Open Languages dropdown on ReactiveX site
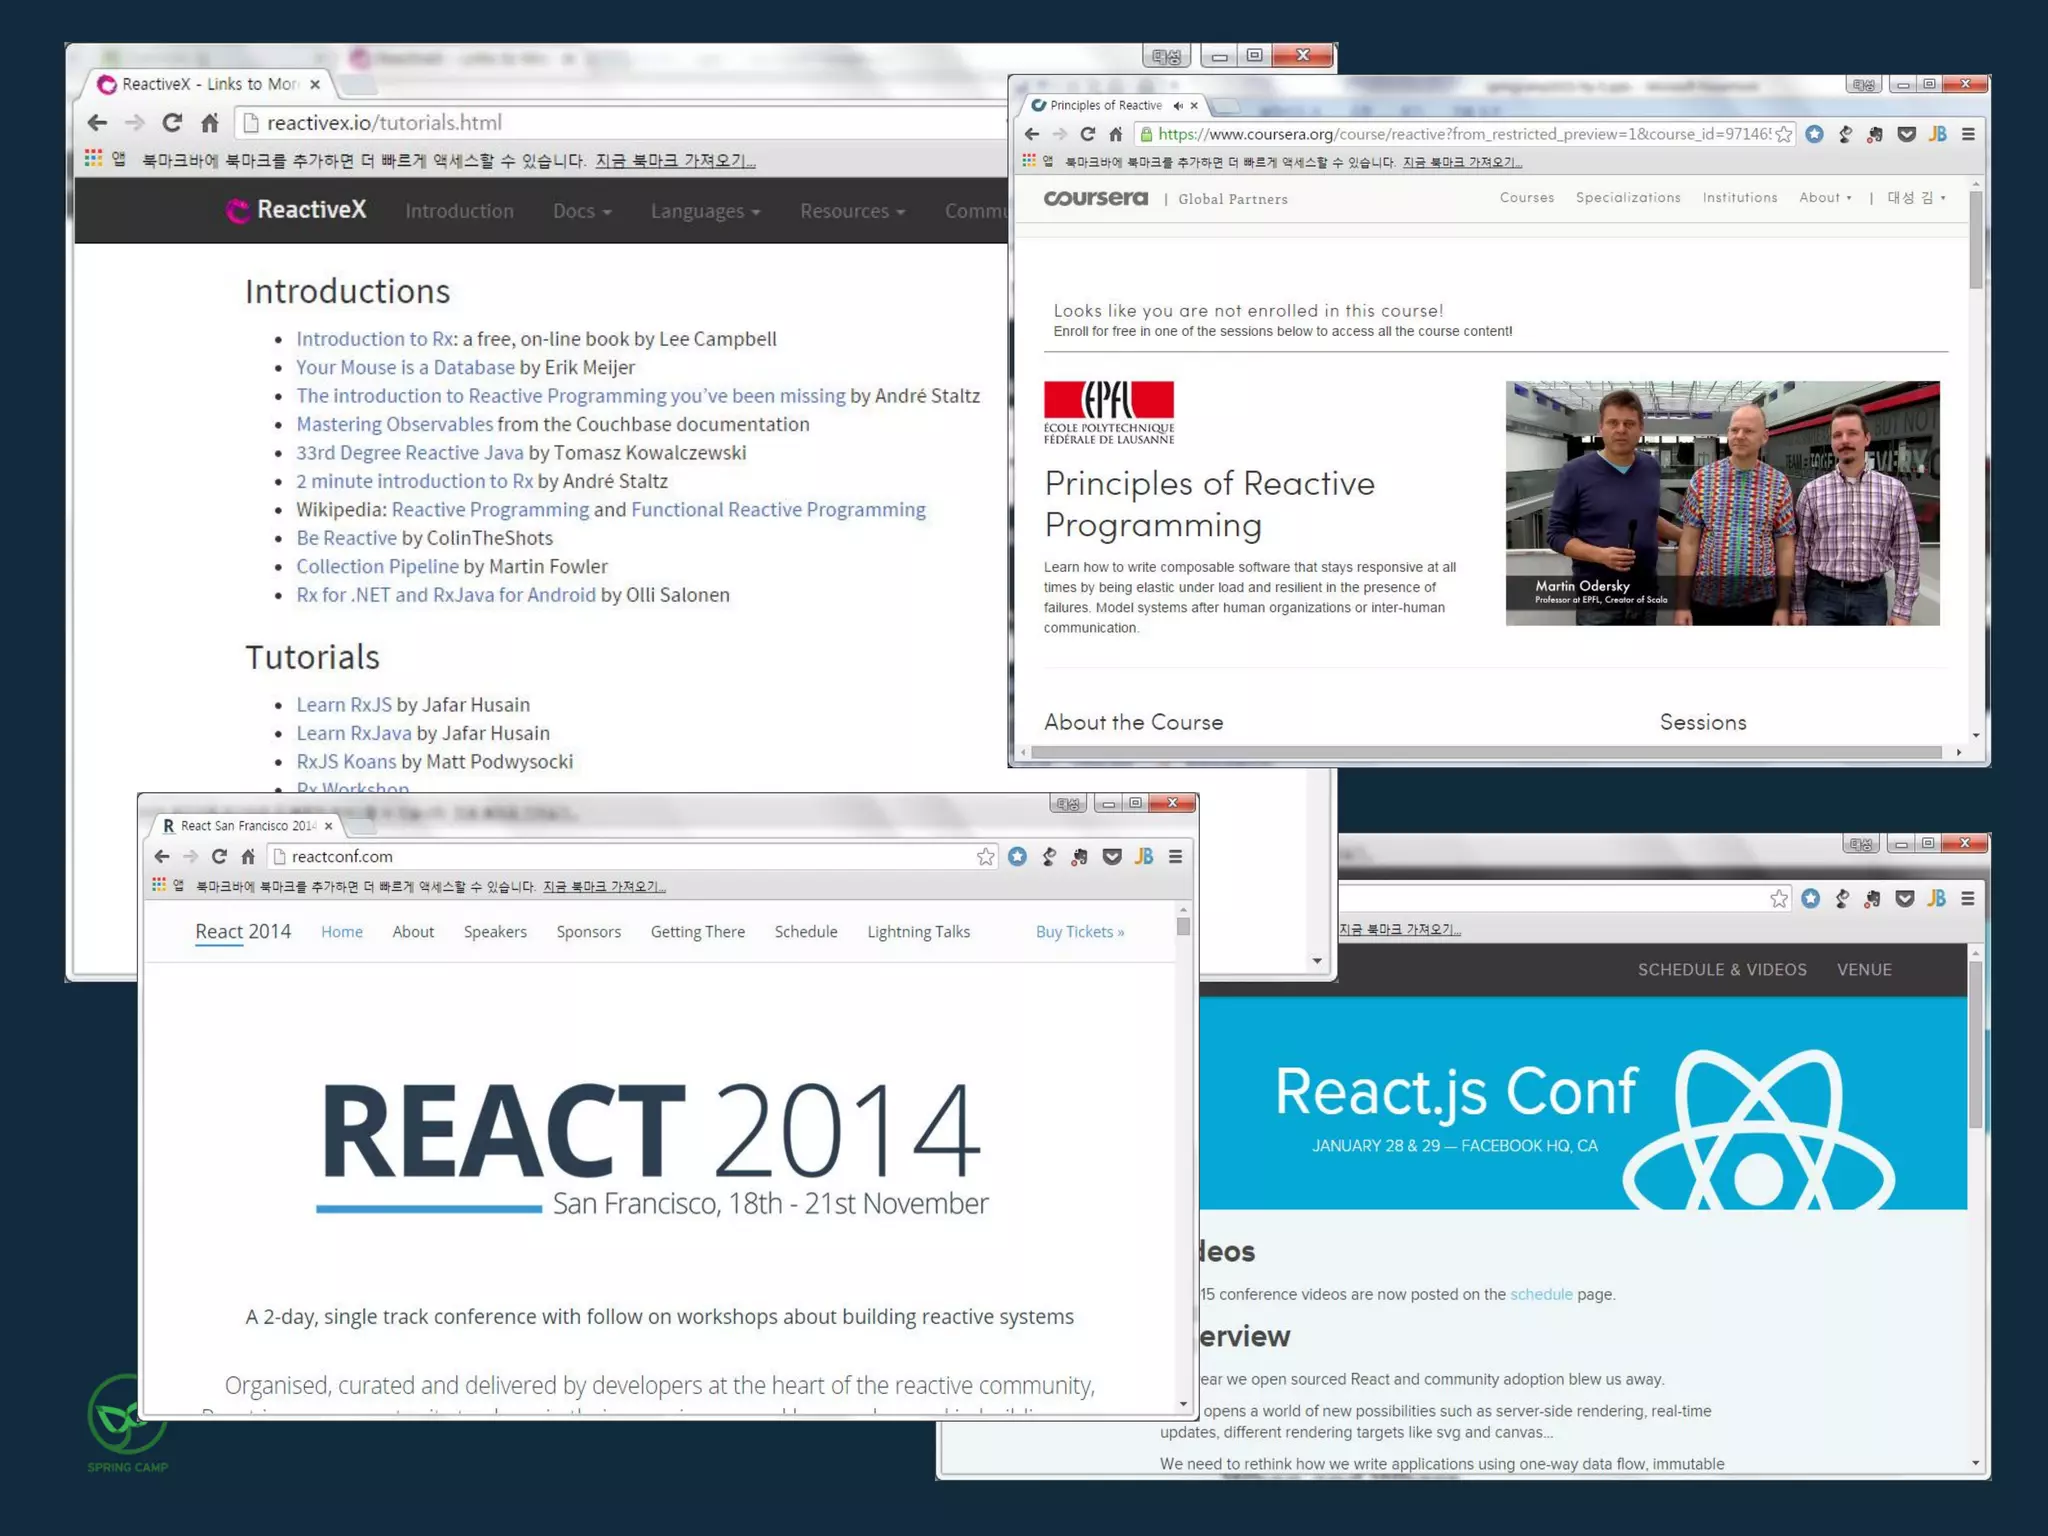This screenshot has height=1536, width=2048. coord(705,211)
